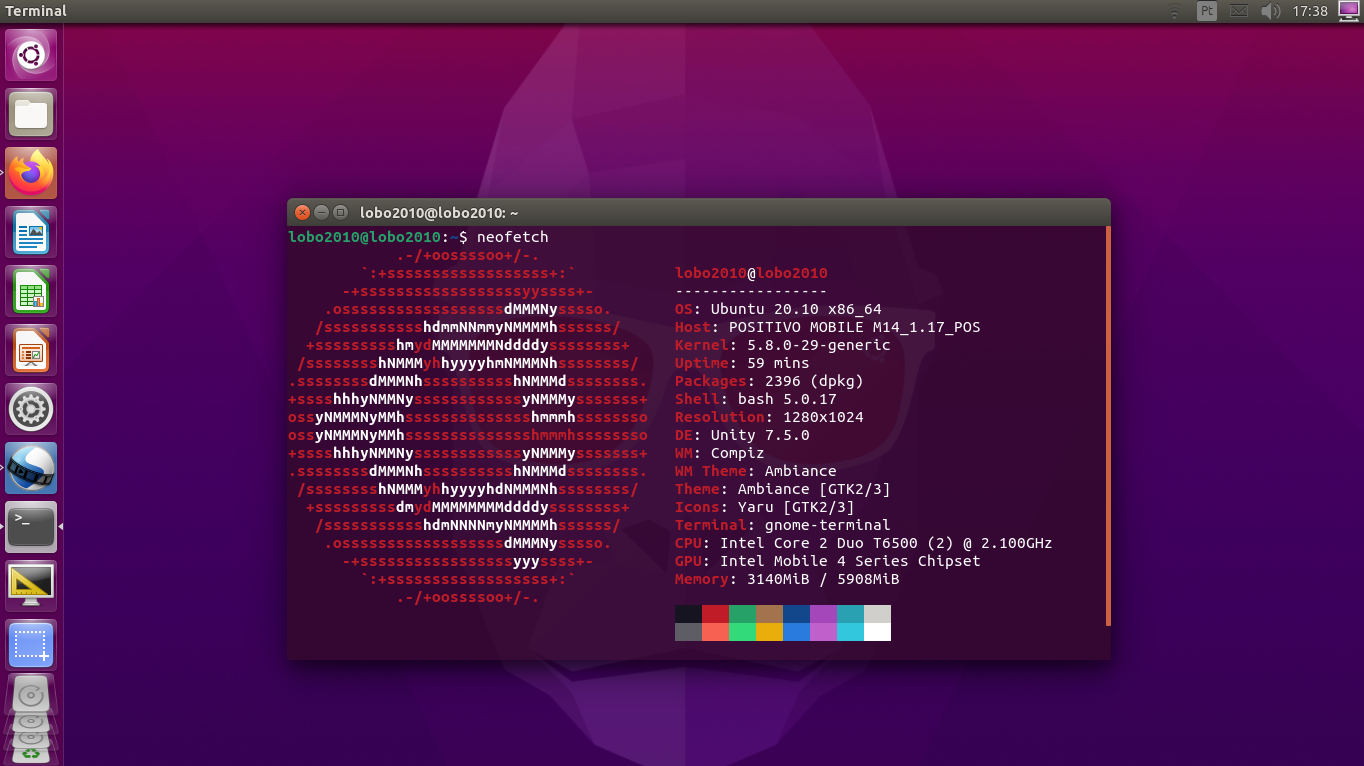The image size is (1364, 766).
Task: Open LibreOffice Calc in the dock
Action: [30, 290]
